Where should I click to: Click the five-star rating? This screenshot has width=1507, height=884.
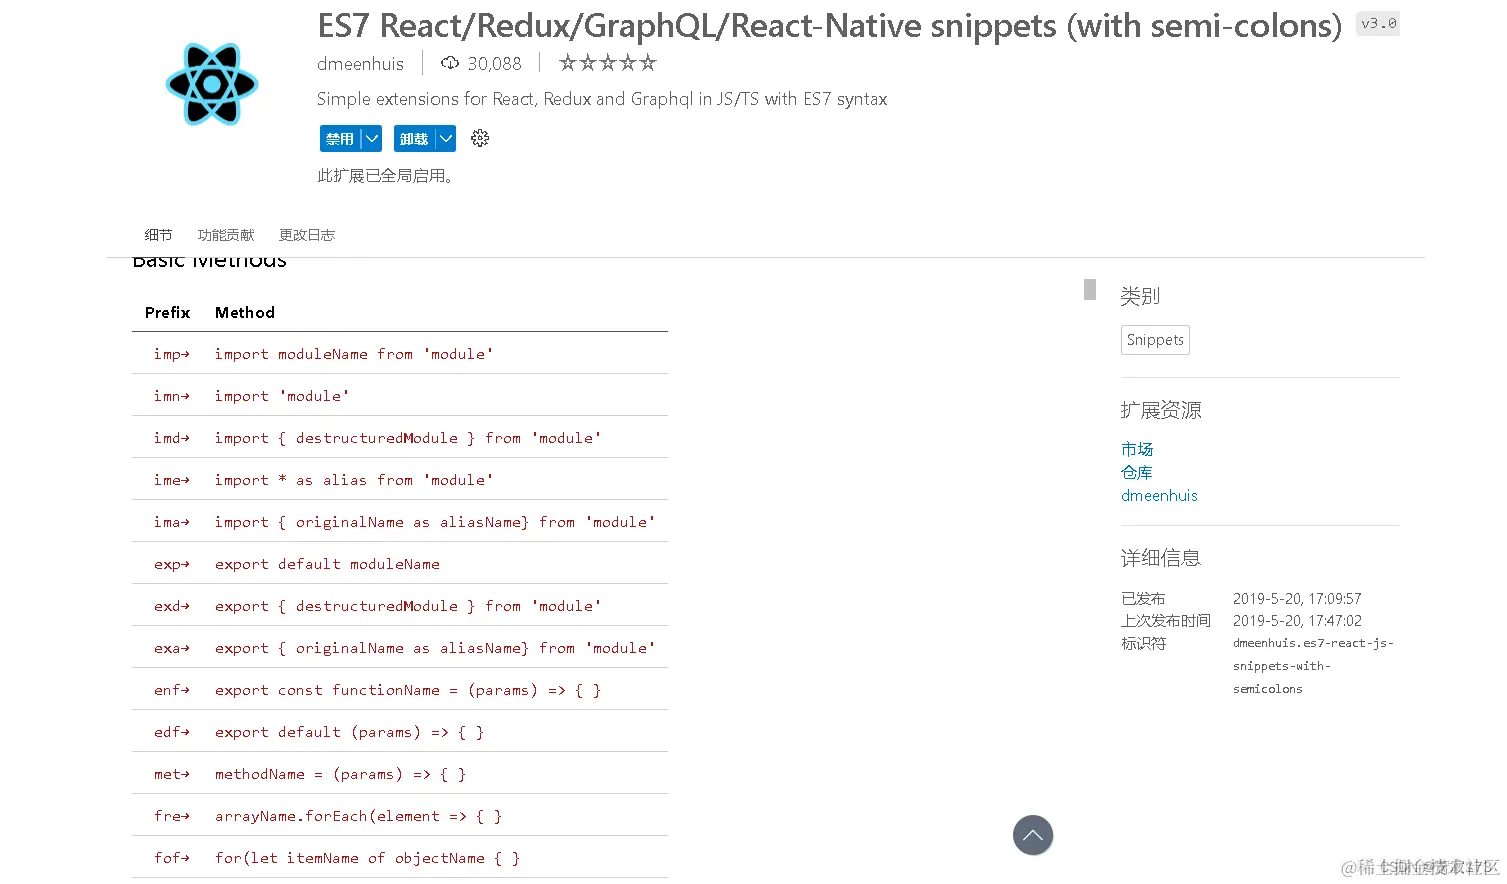coord(607,63)
